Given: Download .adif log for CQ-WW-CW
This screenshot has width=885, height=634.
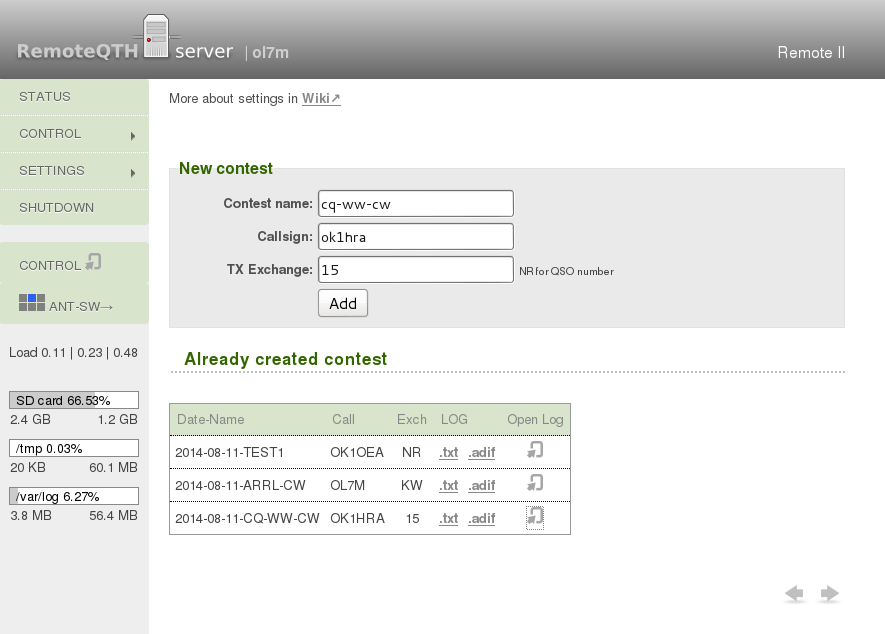Looking at the screenshot, I should click(x=481, y=518).
